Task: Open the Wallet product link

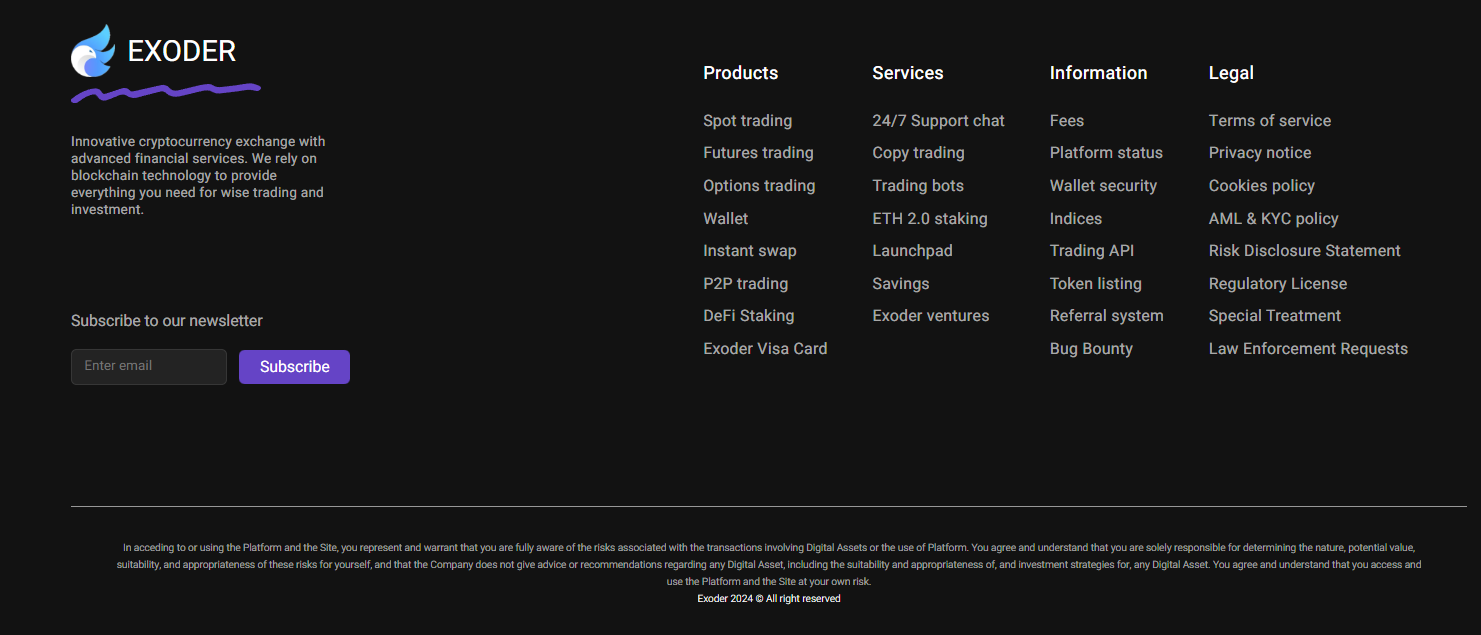Action: coord(725,219)
